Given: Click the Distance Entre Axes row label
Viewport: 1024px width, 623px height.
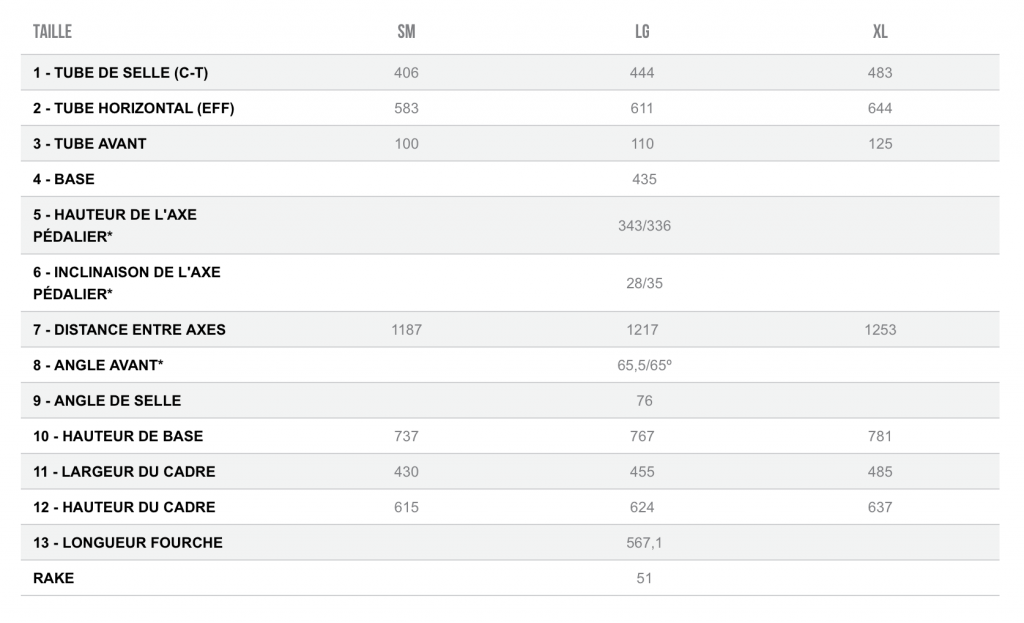Looking at the screenshot, I should coord(129,330).
